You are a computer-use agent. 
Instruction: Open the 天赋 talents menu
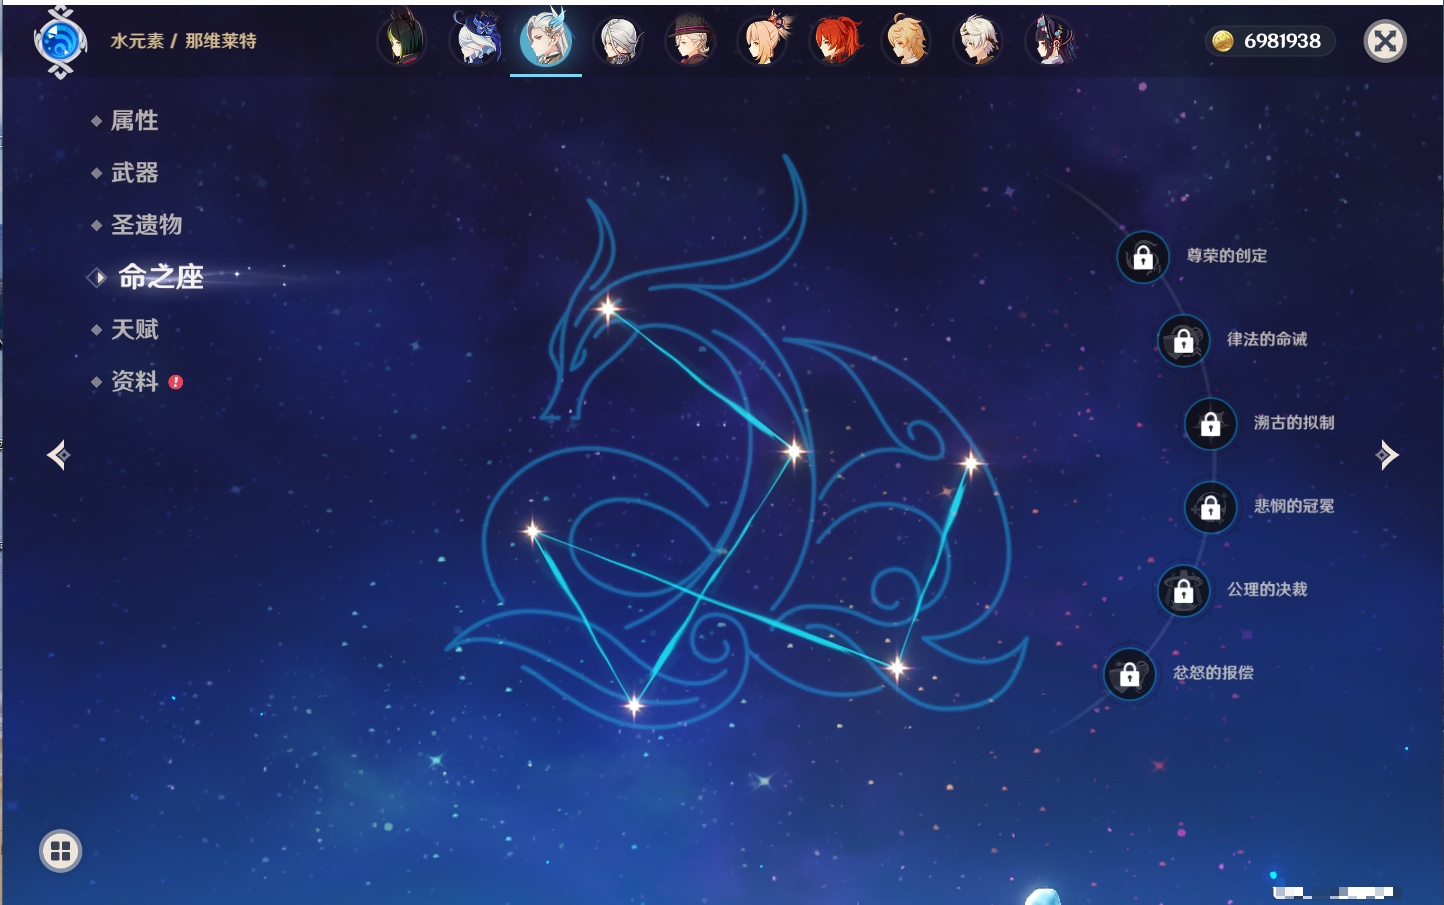134,329
